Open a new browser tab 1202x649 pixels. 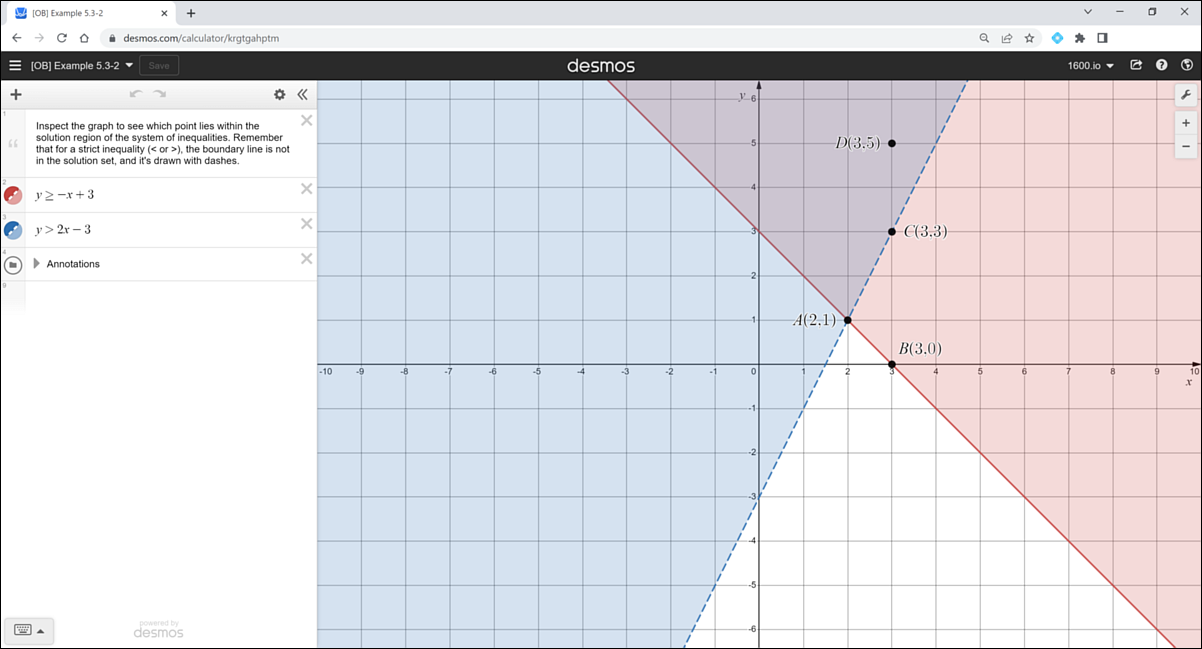(x=191, y=13)
